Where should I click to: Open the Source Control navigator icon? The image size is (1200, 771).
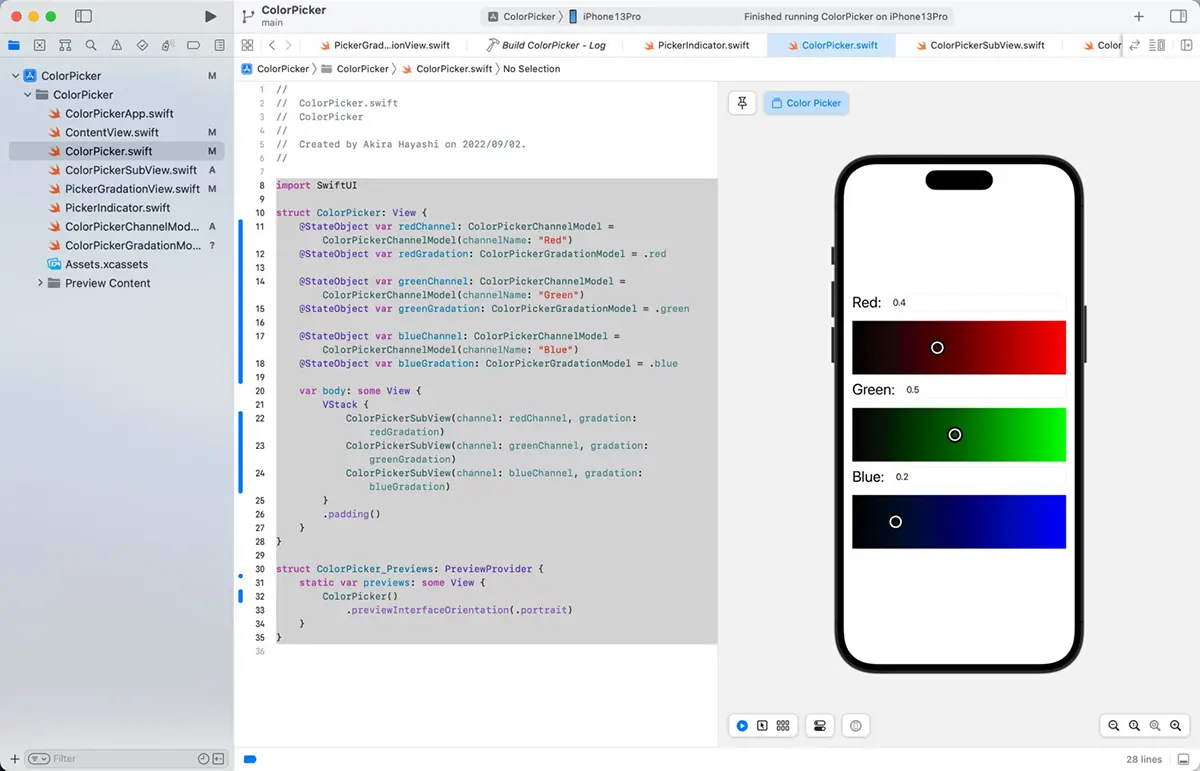[39, 45]
